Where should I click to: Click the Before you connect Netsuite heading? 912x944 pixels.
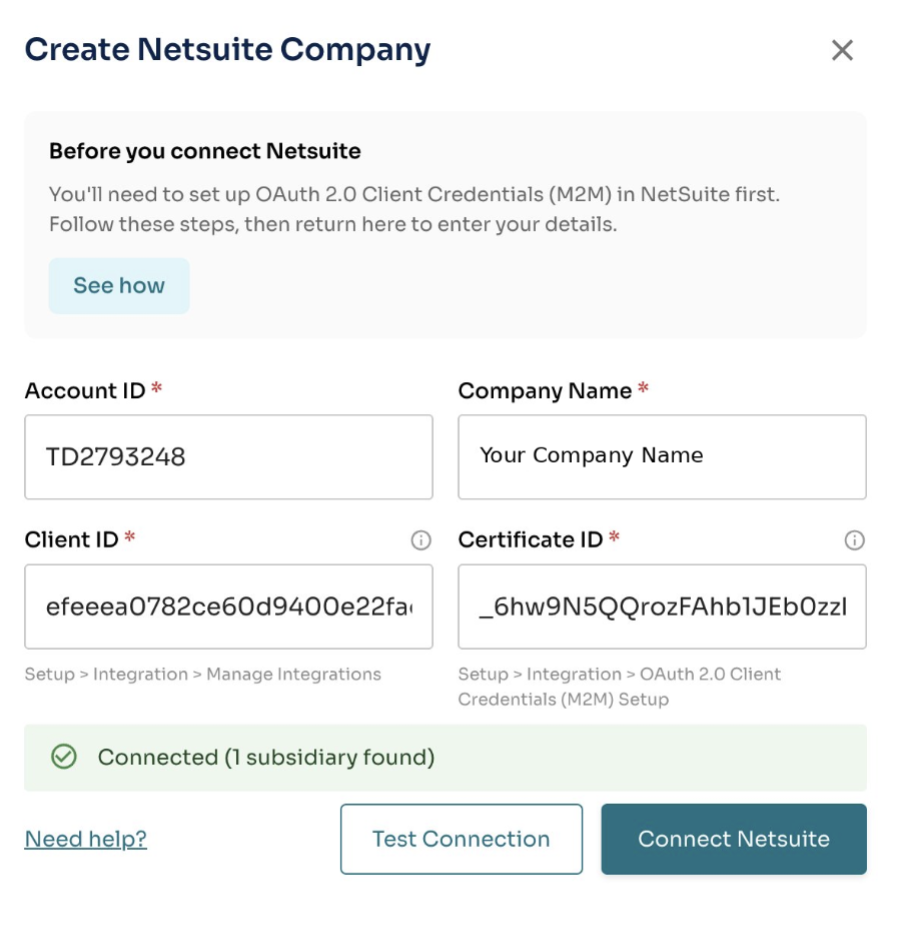coord(205,152)
